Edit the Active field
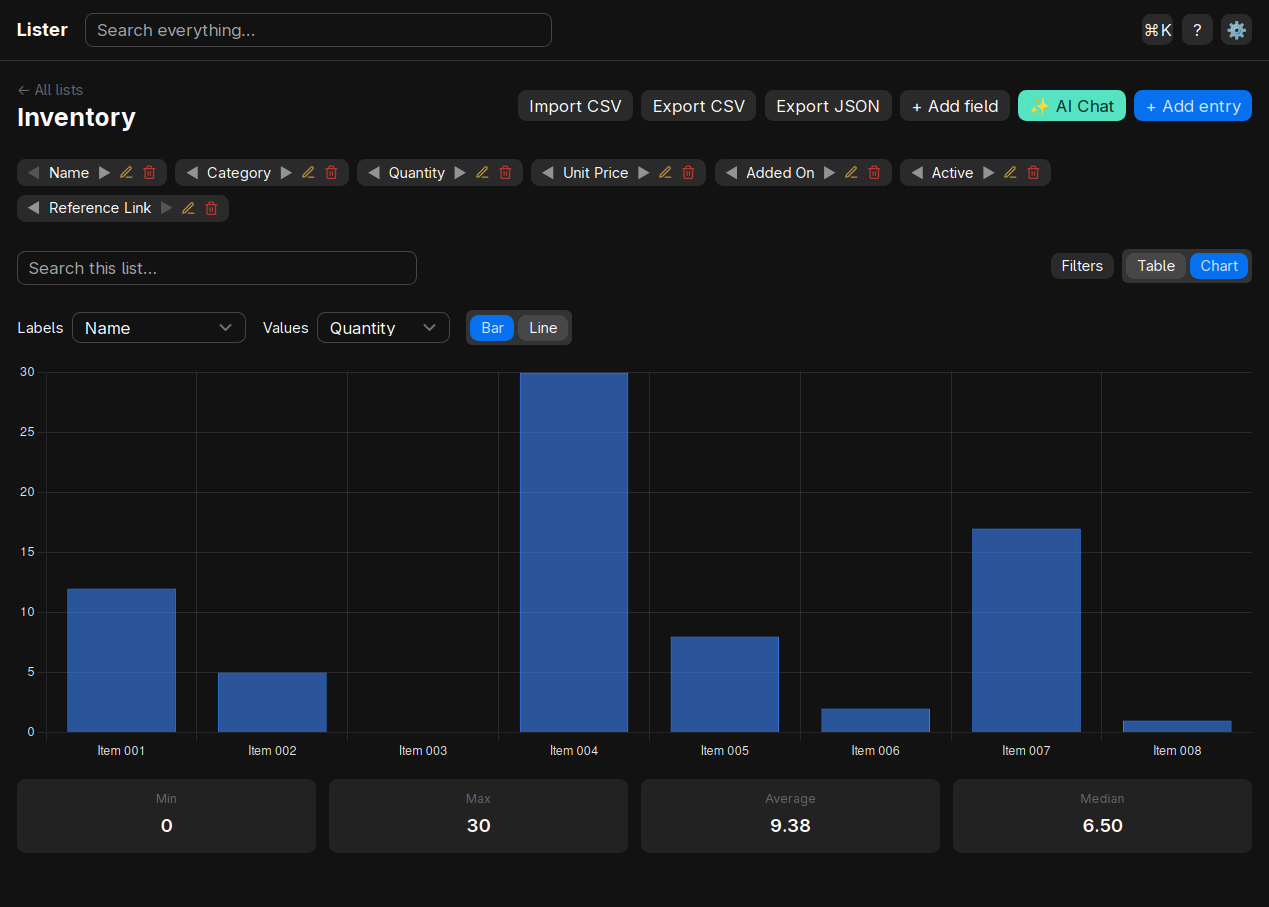The image size is (1269, 907). pos(1010,173)
